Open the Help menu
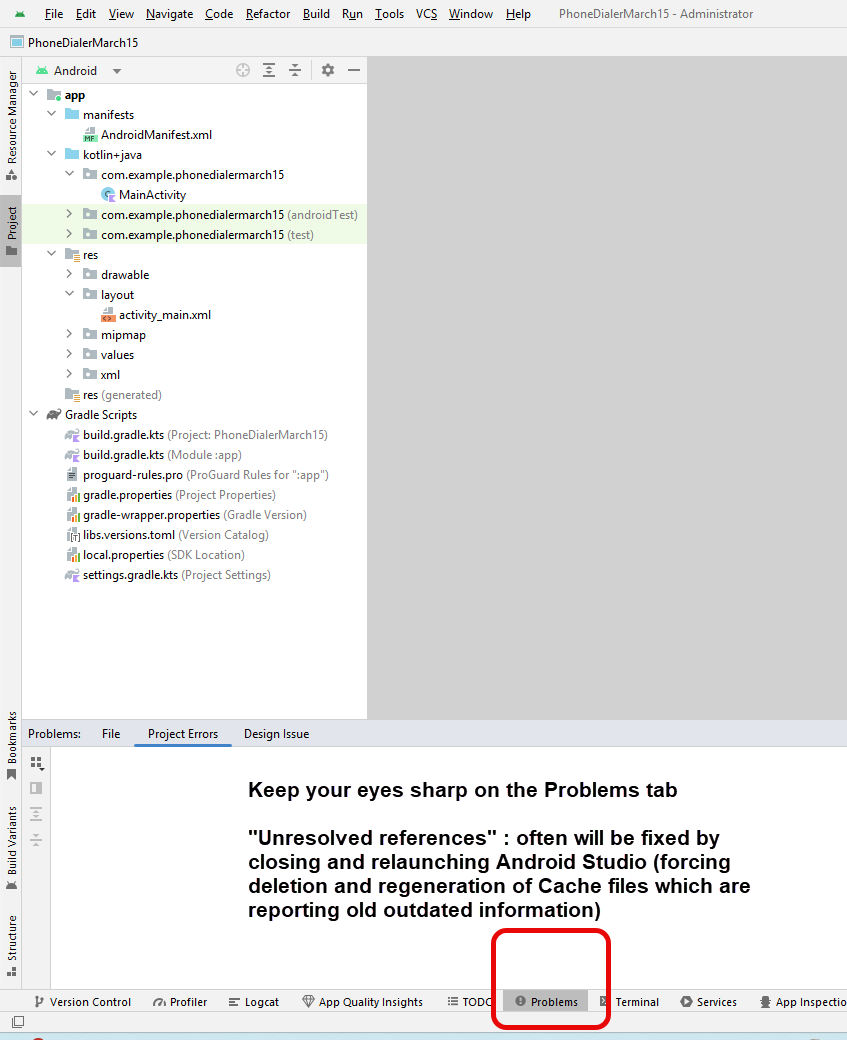The height and width of the screenshot is (1040, 847). coord(518,14)
